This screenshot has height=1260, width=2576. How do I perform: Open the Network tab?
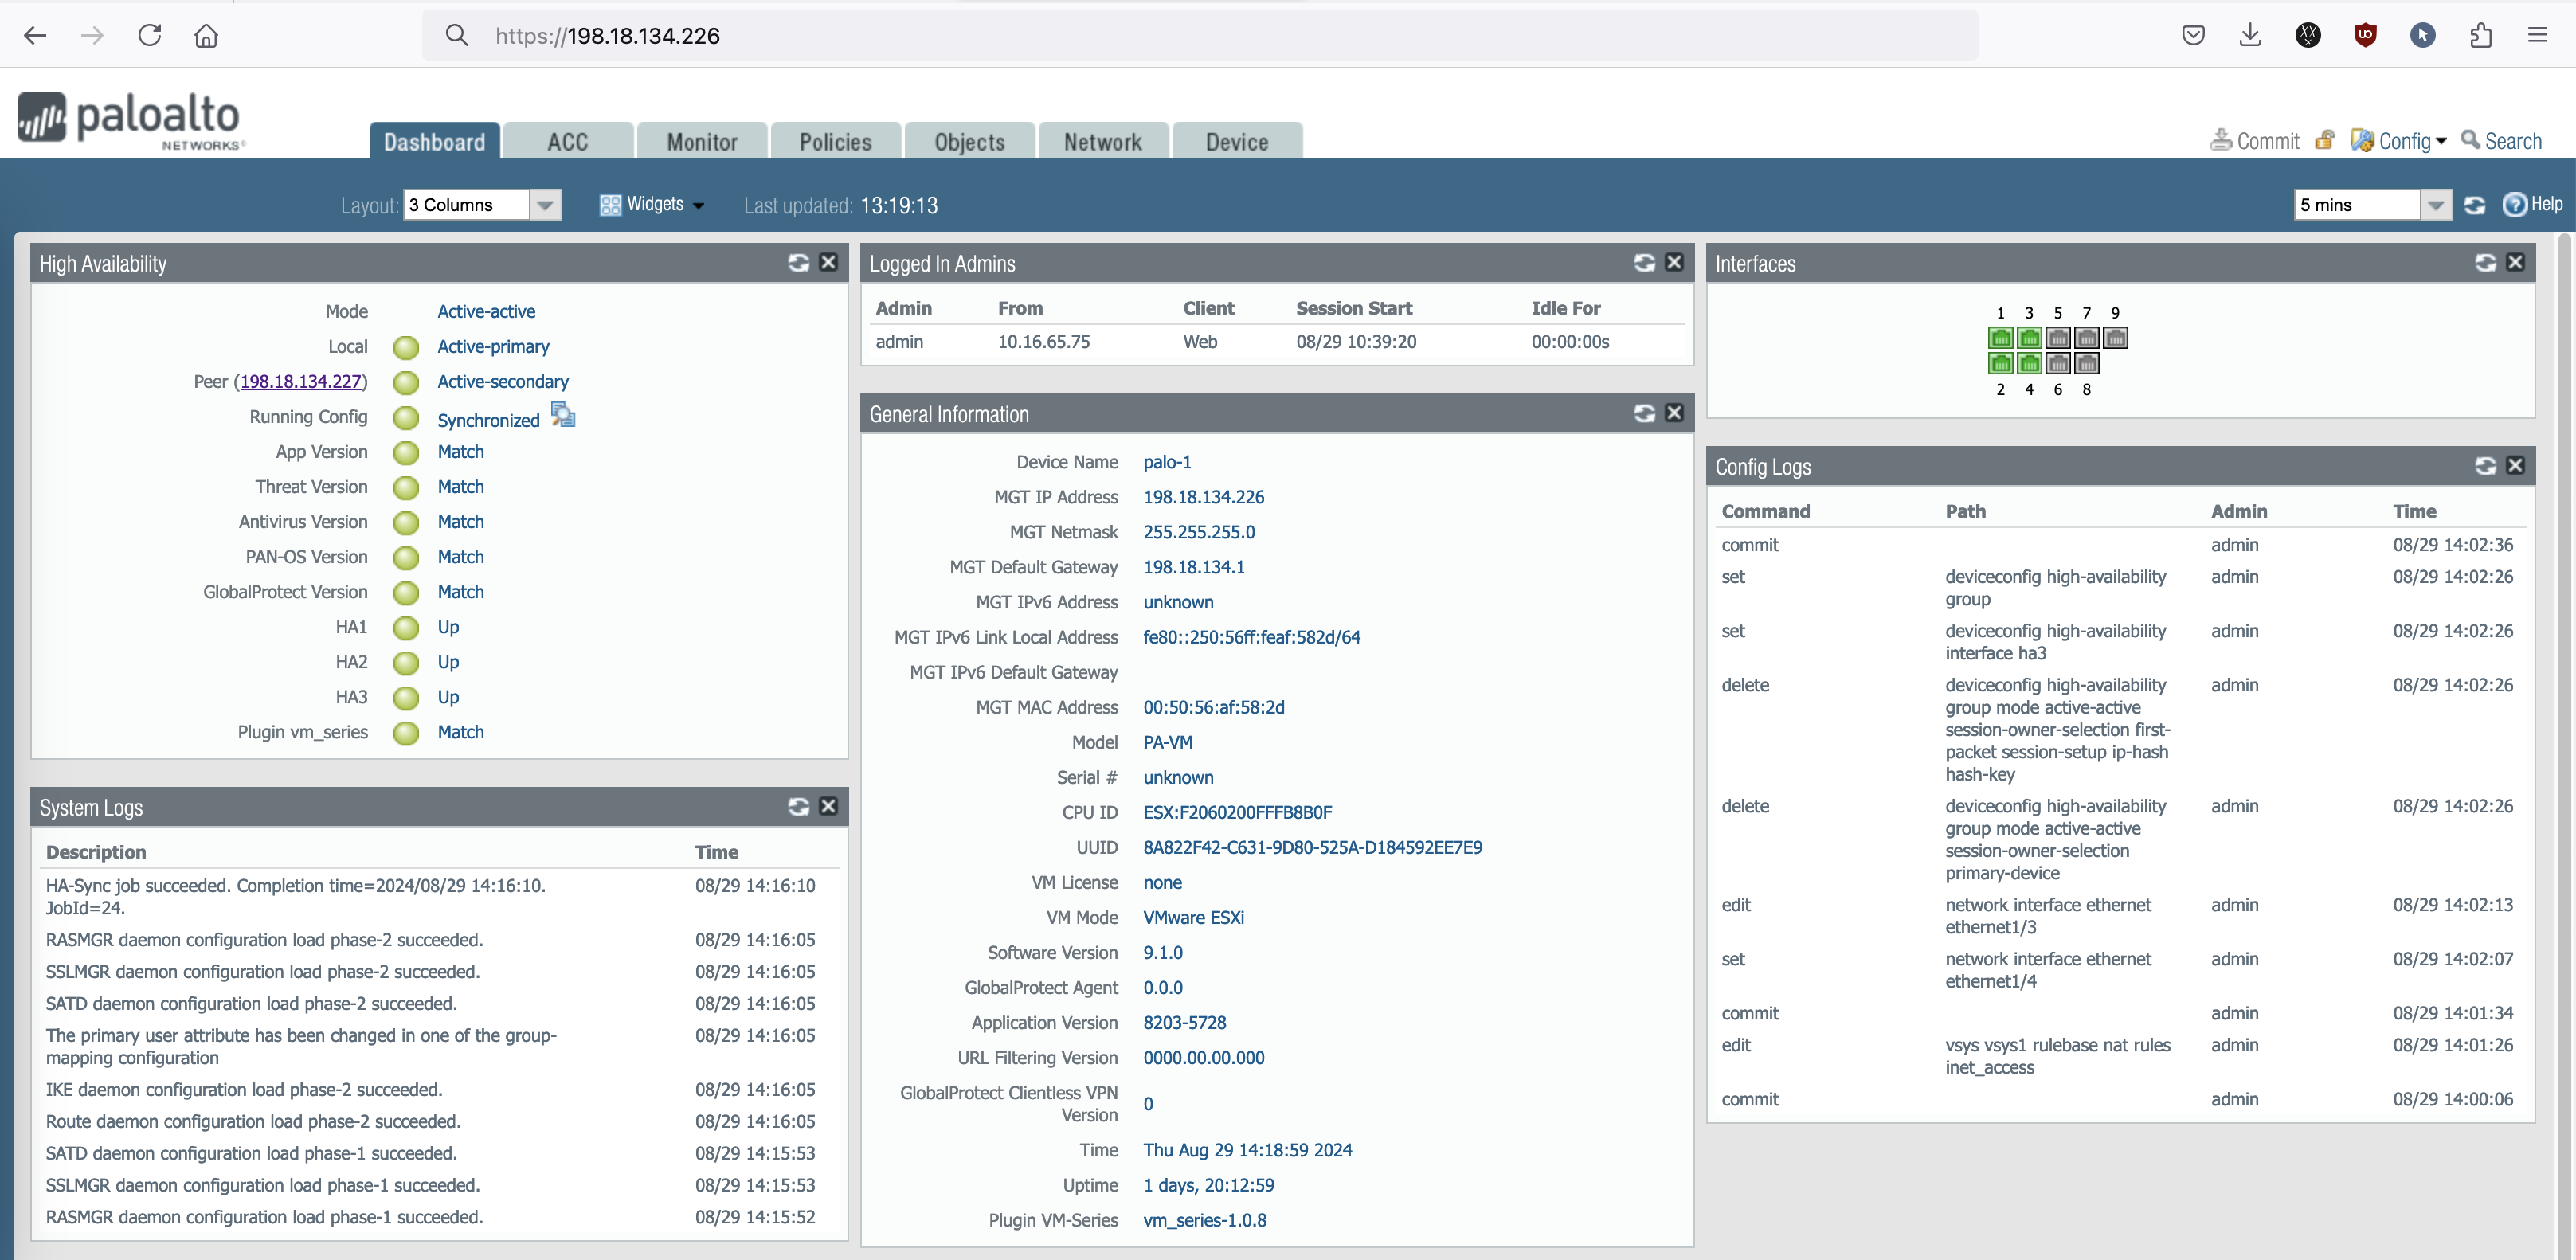[1102, 142]
